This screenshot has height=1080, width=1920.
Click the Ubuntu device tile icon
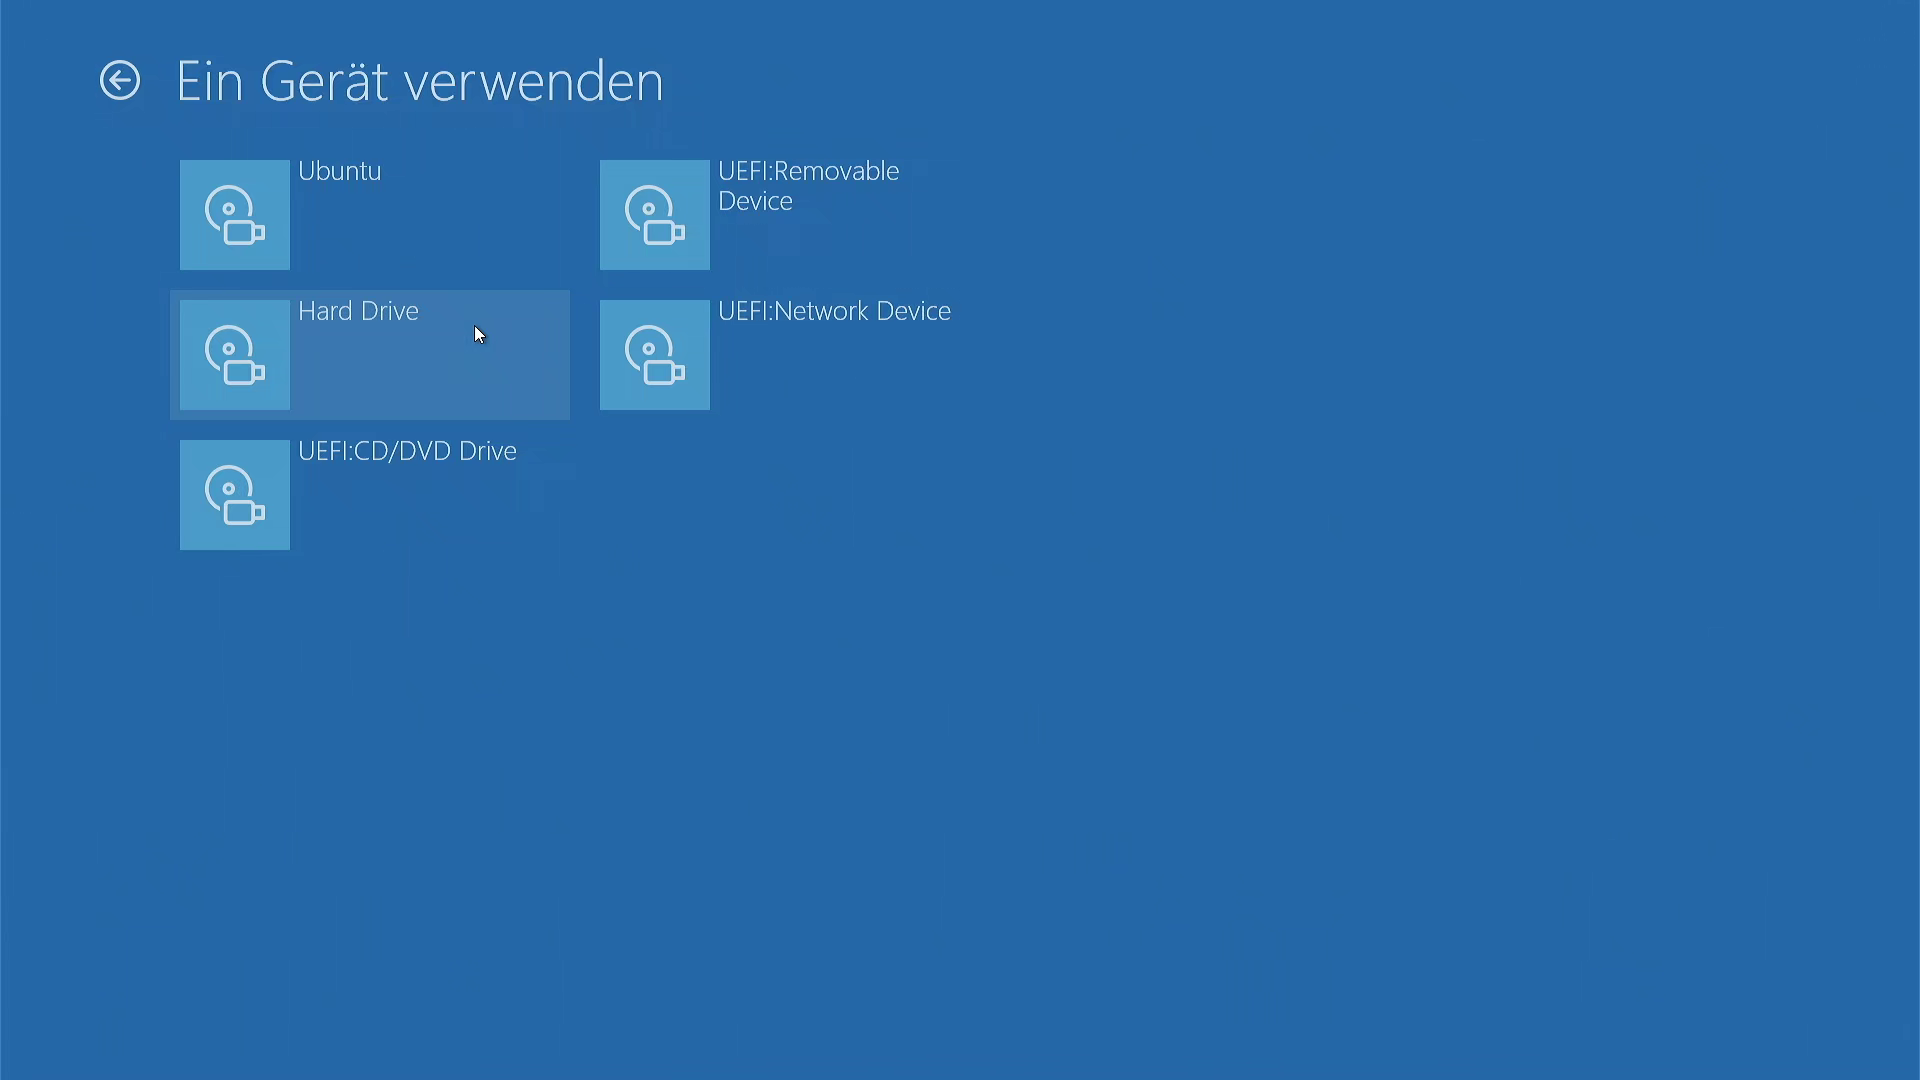click(x=235, y=215)
